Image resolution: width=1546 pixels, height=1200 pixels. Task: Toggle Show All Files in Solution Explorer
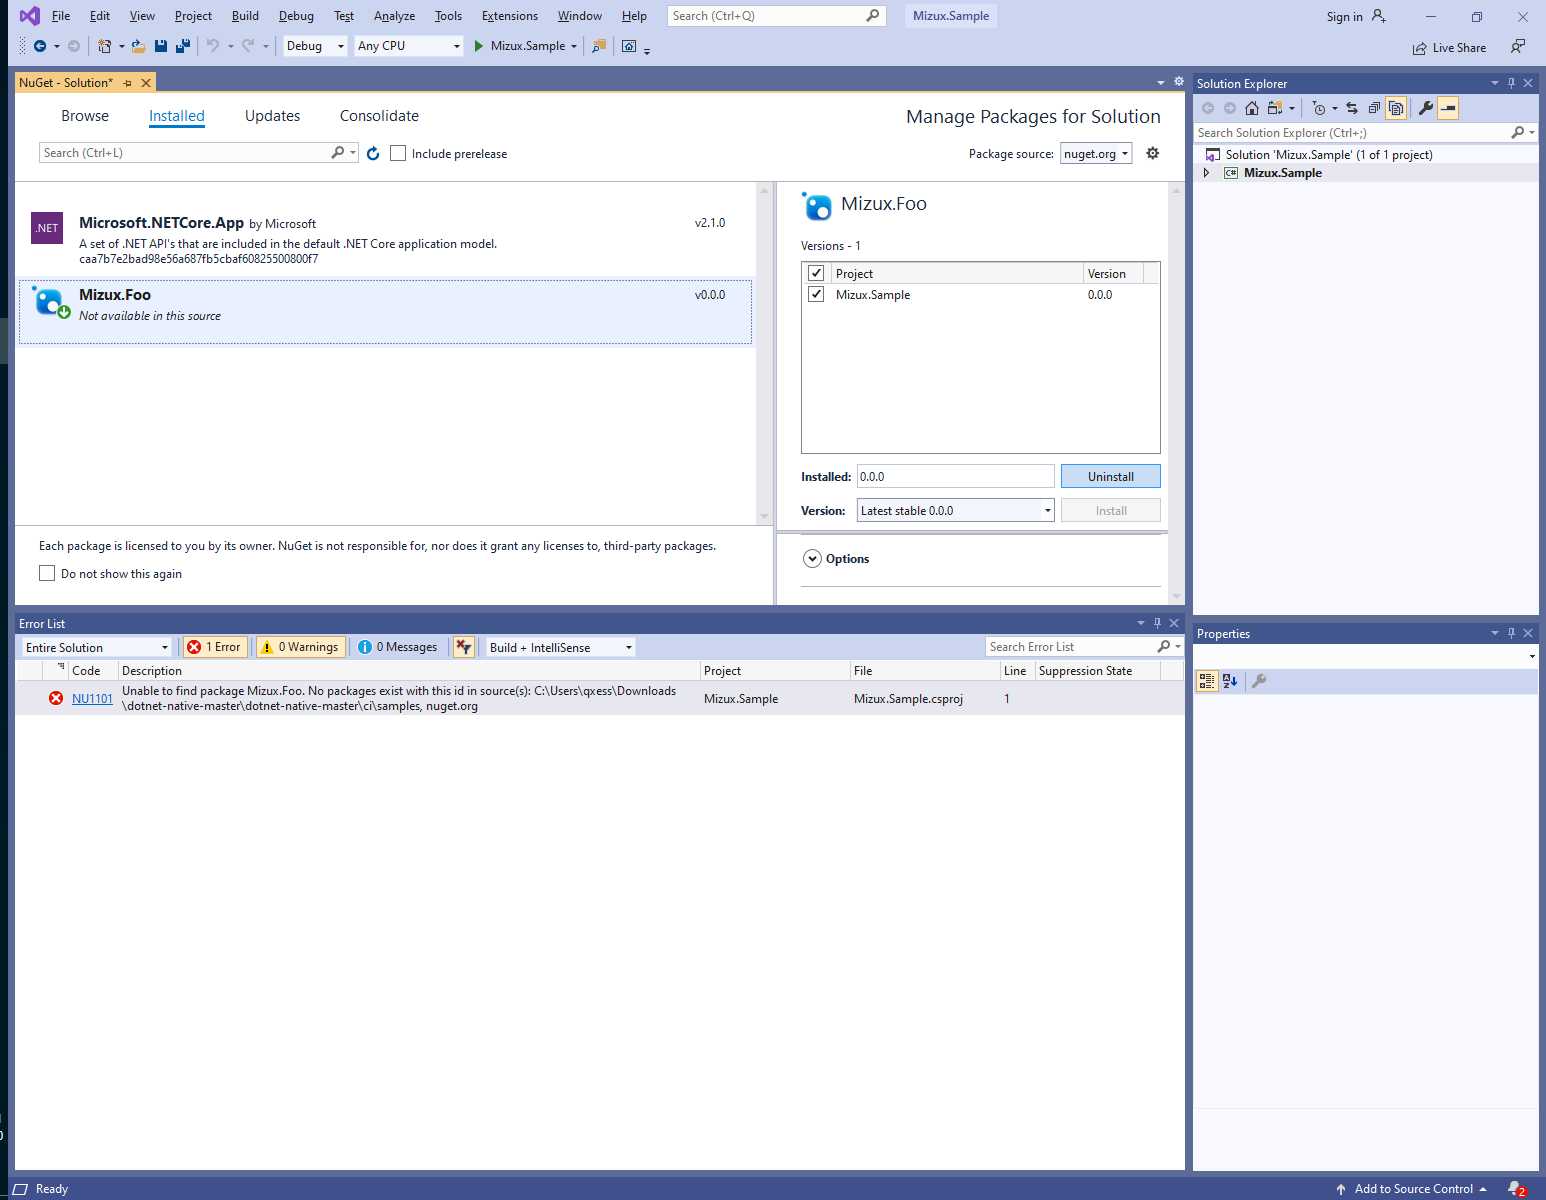(1396, 108)
